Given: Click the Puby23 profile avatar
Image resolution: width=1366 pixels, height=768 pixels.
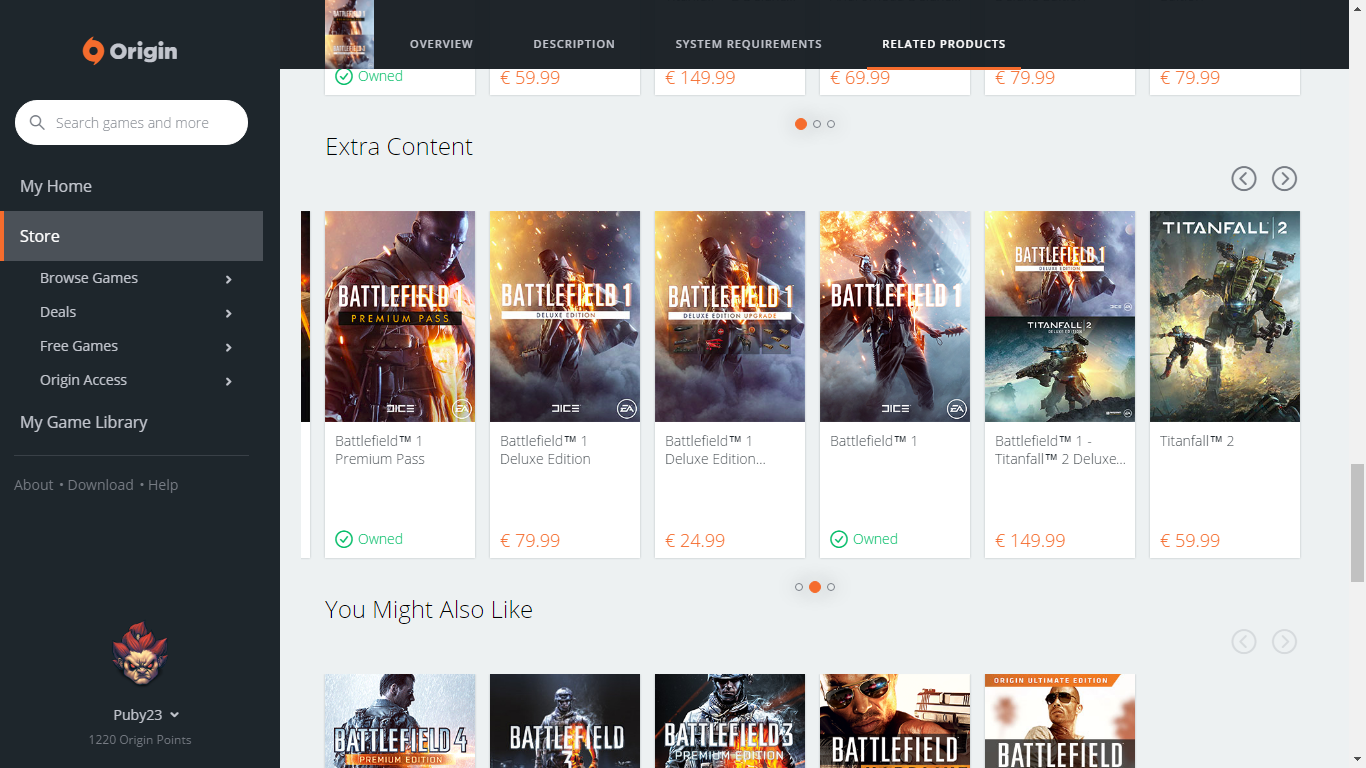Looking at the screenshot, I should coord(140,654).
